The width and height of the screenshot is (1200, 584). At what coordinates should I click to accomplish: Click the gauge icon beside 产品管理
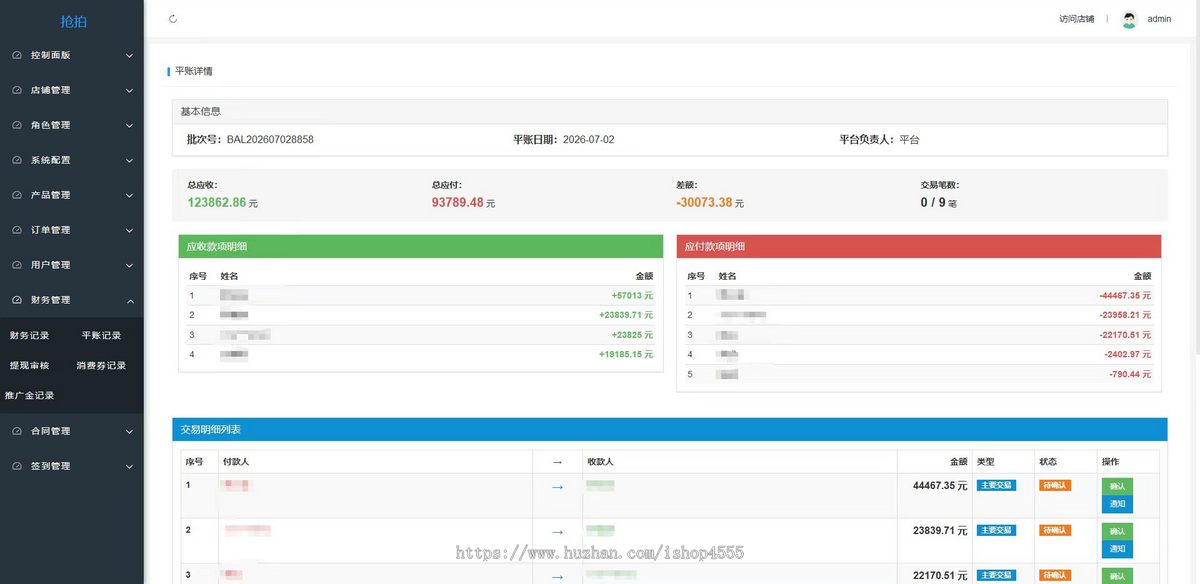coord(17,195)
